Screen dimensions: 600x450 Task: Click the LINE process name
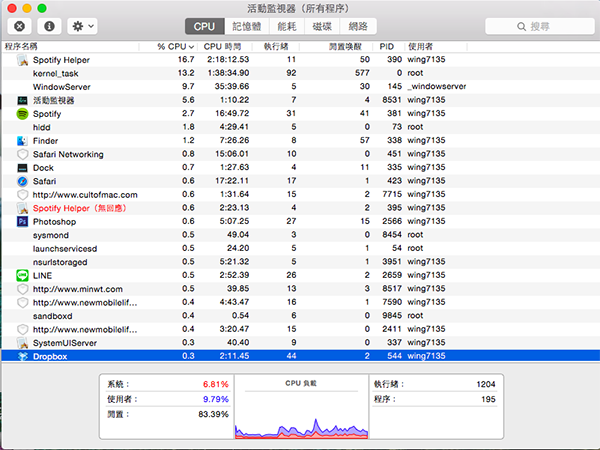tap(42, 276)
